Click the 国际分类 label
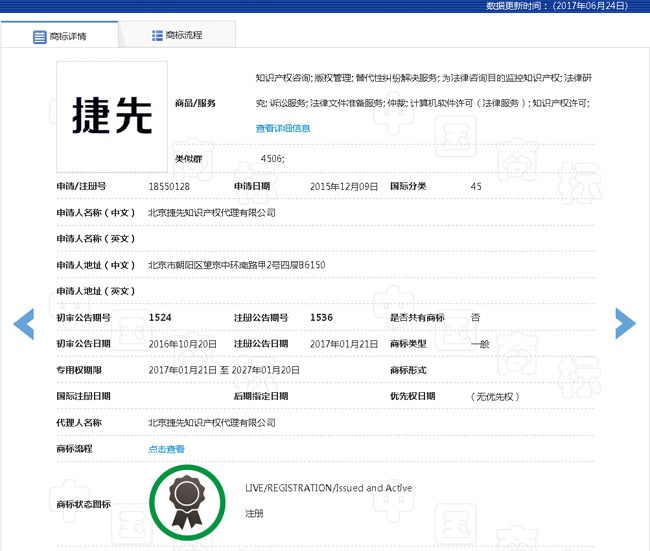The height and width of the screenshot is (551, 650). pyautogui.click(x=408, y=187)
